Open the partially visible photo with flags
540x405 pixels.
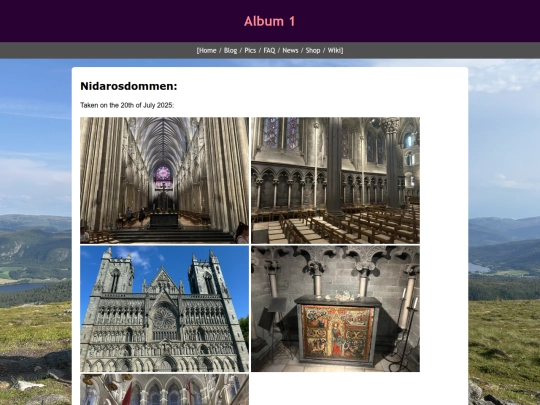click(165, 390)
